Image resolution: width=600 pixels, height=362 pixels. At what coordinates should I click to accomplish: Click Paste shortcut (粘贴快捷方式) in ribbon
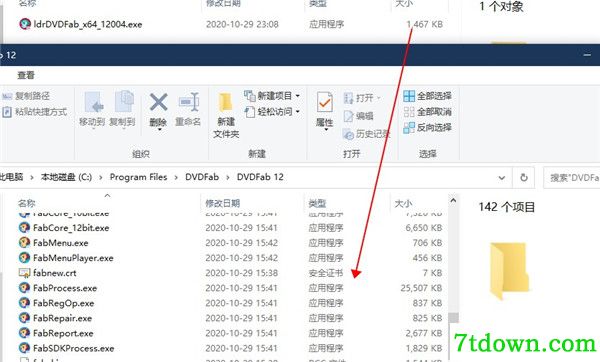34,112
